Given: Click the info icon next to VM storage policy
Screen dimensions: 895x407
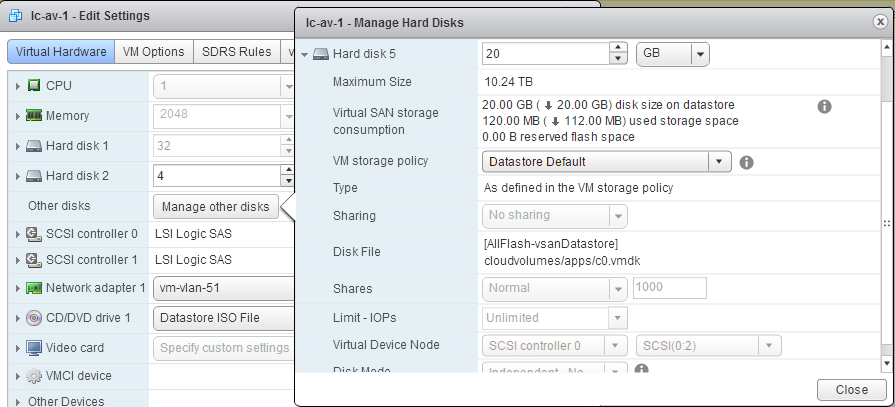Looking at the screenshot, I should tap(746, 162).
